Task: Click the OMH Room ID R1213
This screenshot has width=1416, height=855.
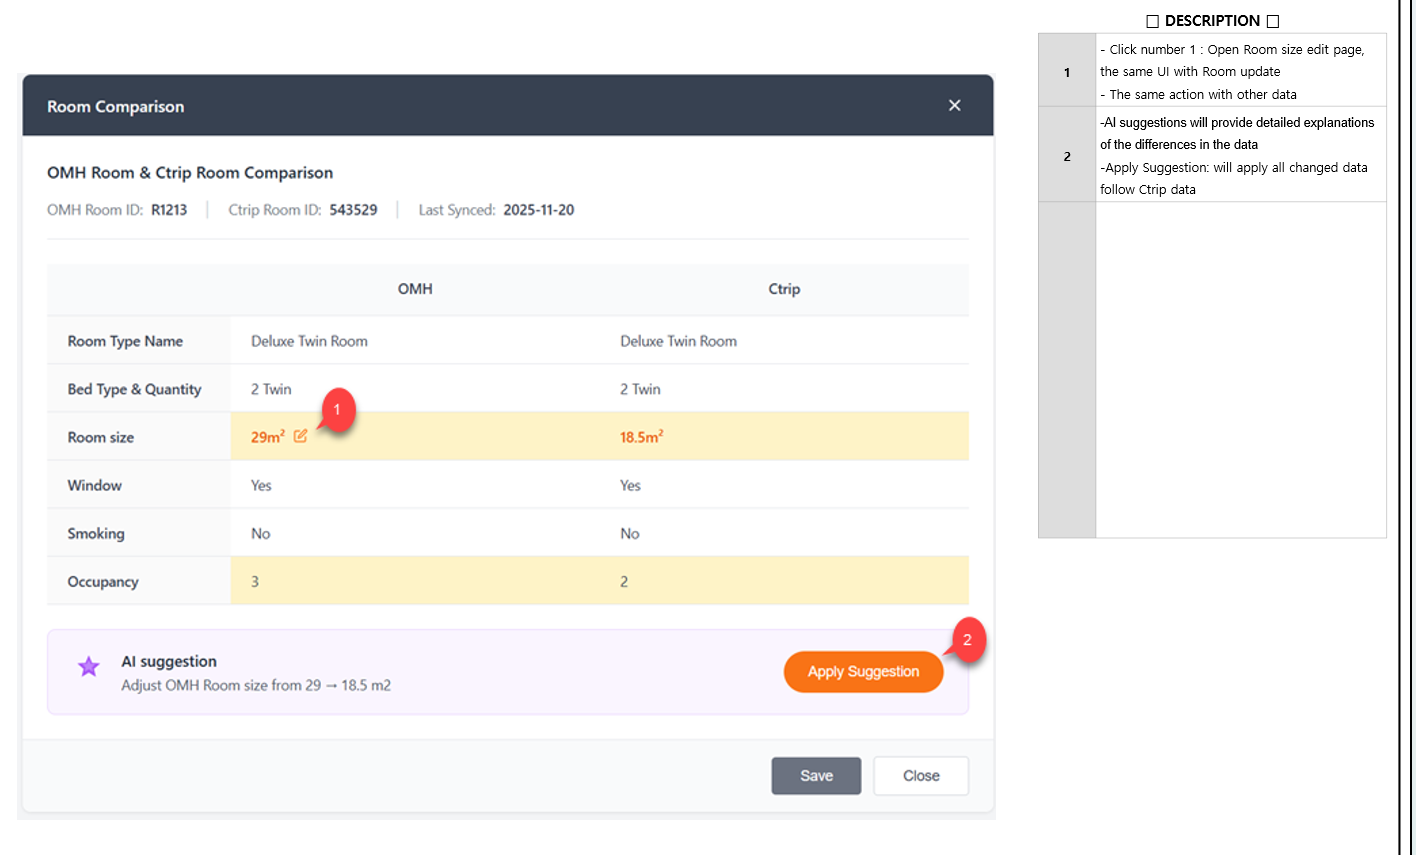Action: tap(169, 210)
